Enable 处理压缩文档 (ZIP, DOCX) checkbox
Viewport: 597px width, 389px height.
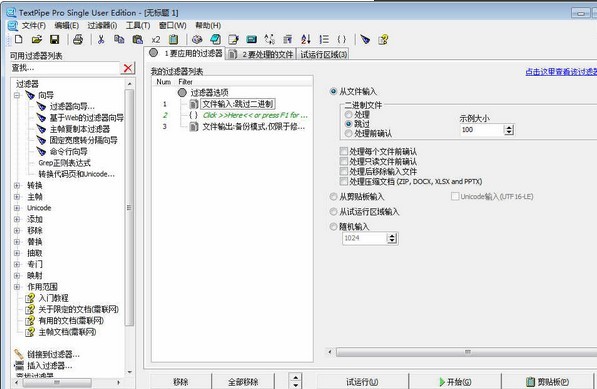[x=344, y=181]
